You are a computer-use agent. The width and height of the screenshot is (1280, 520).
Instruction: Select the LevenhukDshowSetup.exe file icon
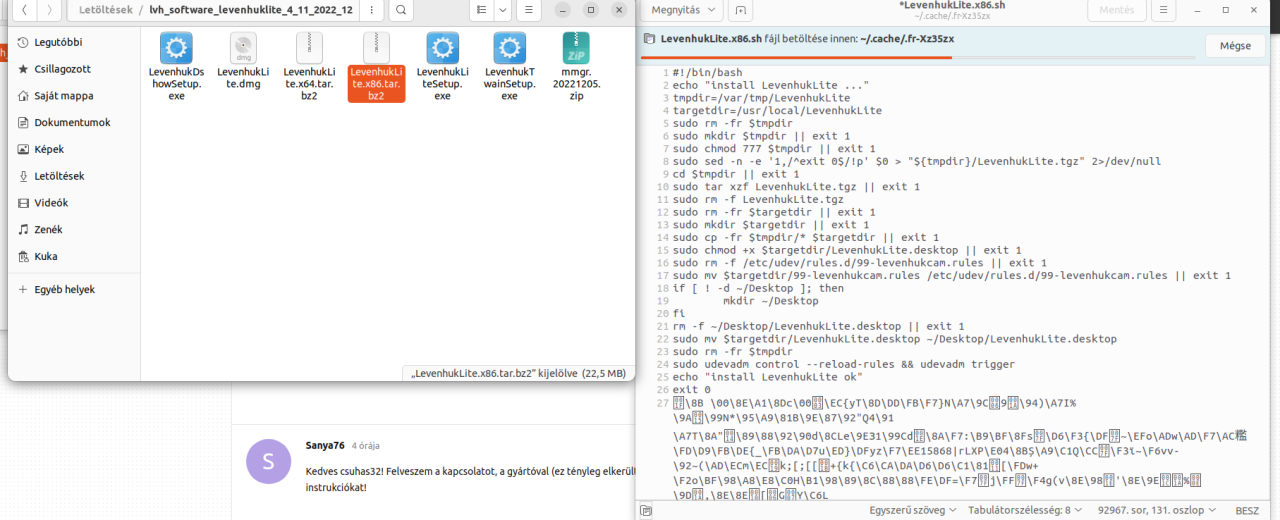[x=176, y=47]
